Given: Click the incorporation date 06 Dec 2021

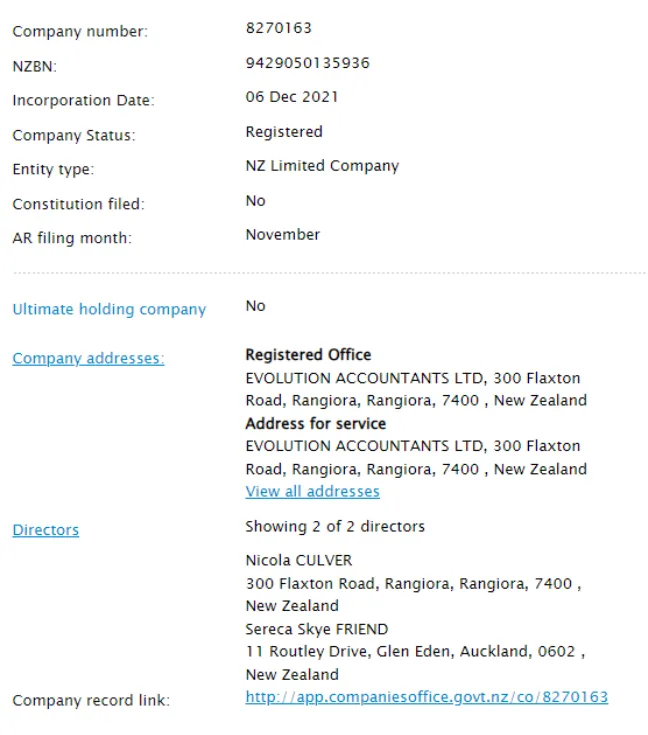Looking at the screenshot, I should click(292, 97).
